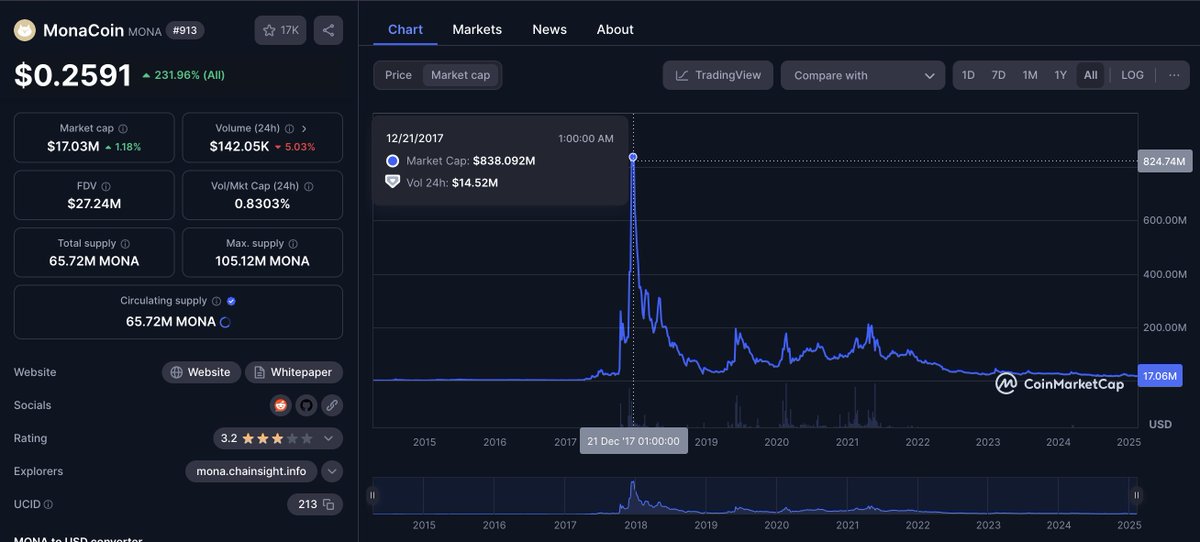Image resolution: width=1200 pixels, height=542 pixels.
Task: Click the 21 Dec '17 date marker
Action: [x=634, y=441]
